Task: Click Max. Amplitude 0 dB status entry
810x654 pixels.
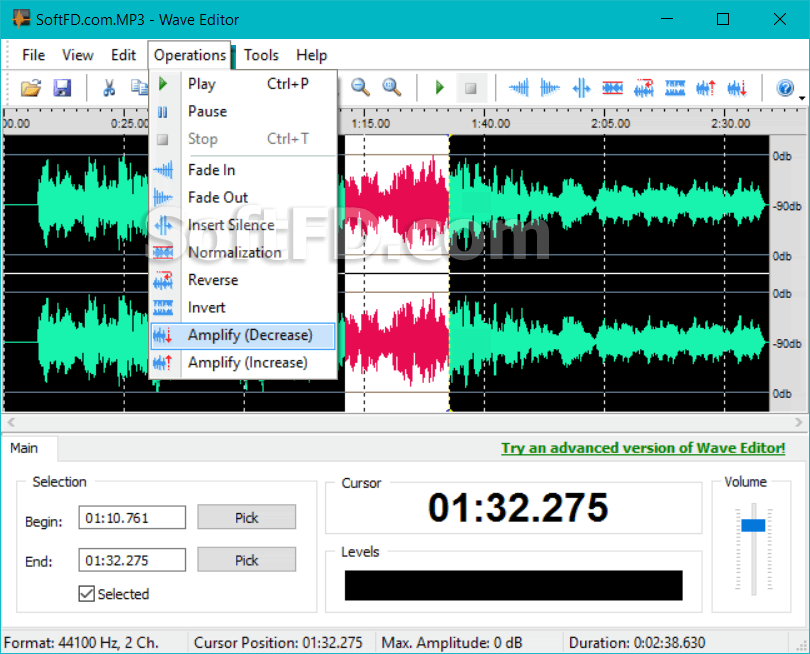Action: click(x=452, y=643)
